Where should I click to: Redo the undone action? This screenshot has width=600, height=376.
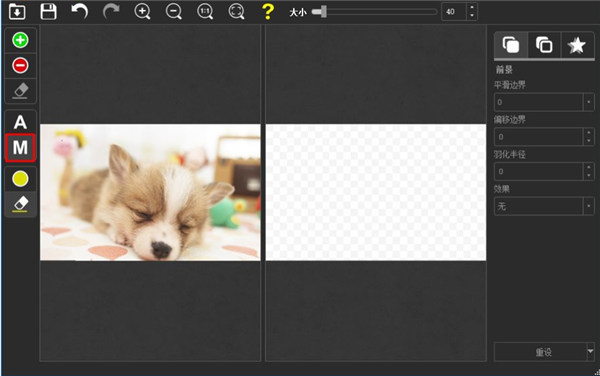click(x=111, y=11)
